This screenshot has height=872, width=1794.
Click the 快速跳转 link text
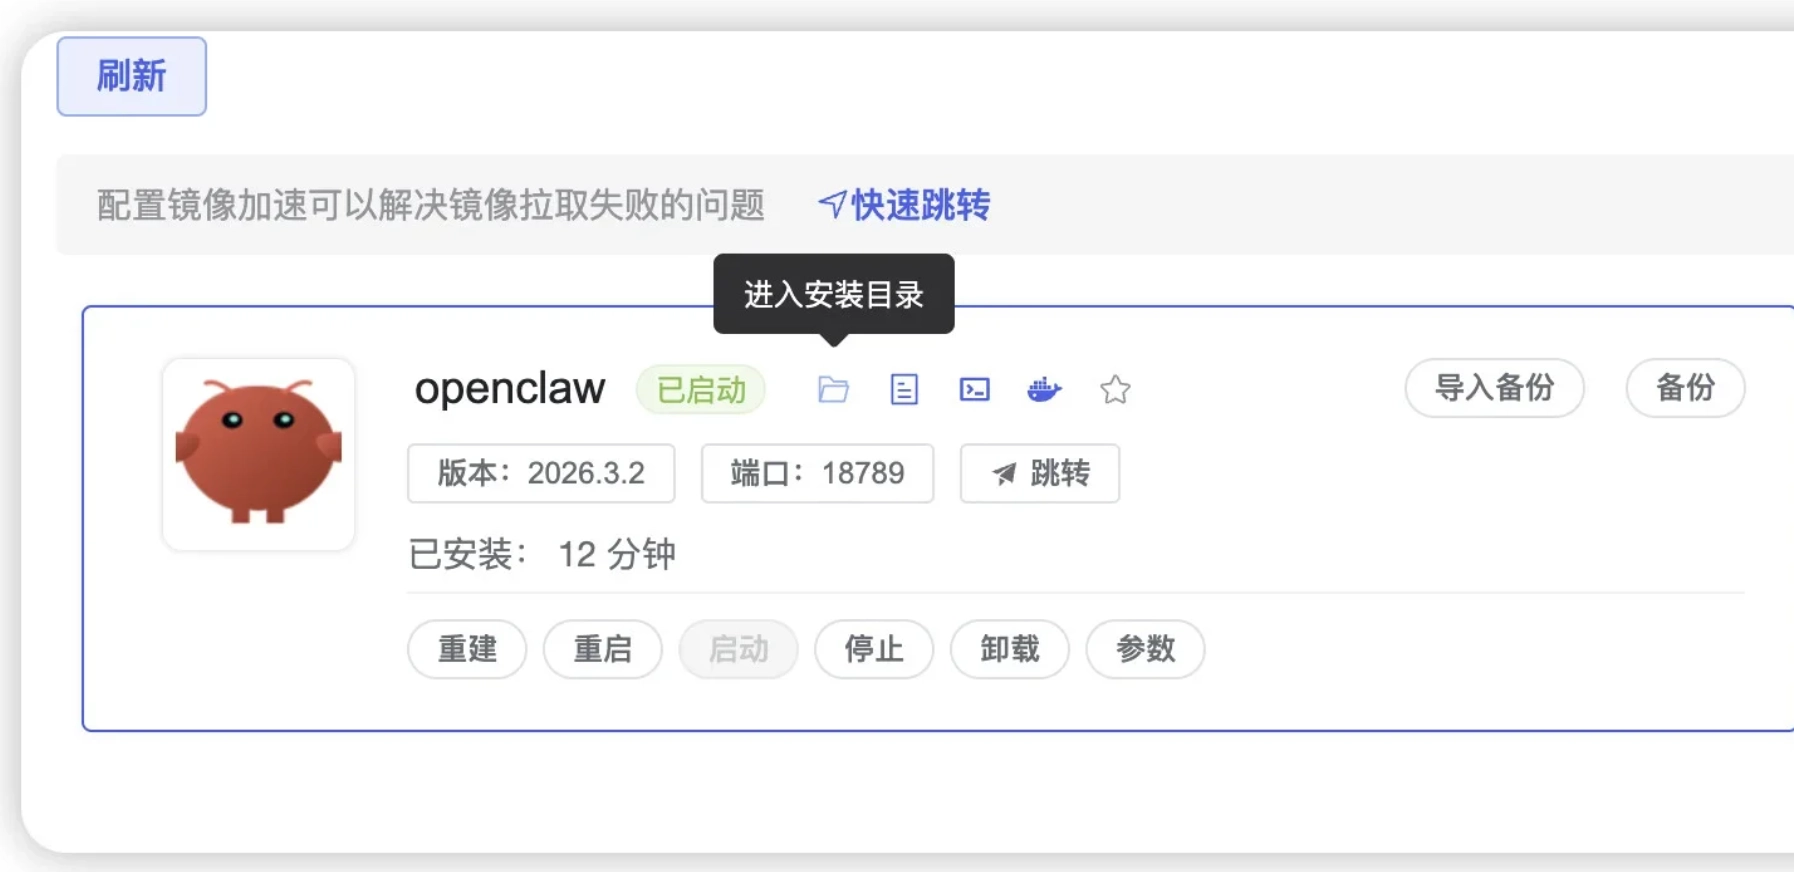pyautogui.click(x=918, y=204)
